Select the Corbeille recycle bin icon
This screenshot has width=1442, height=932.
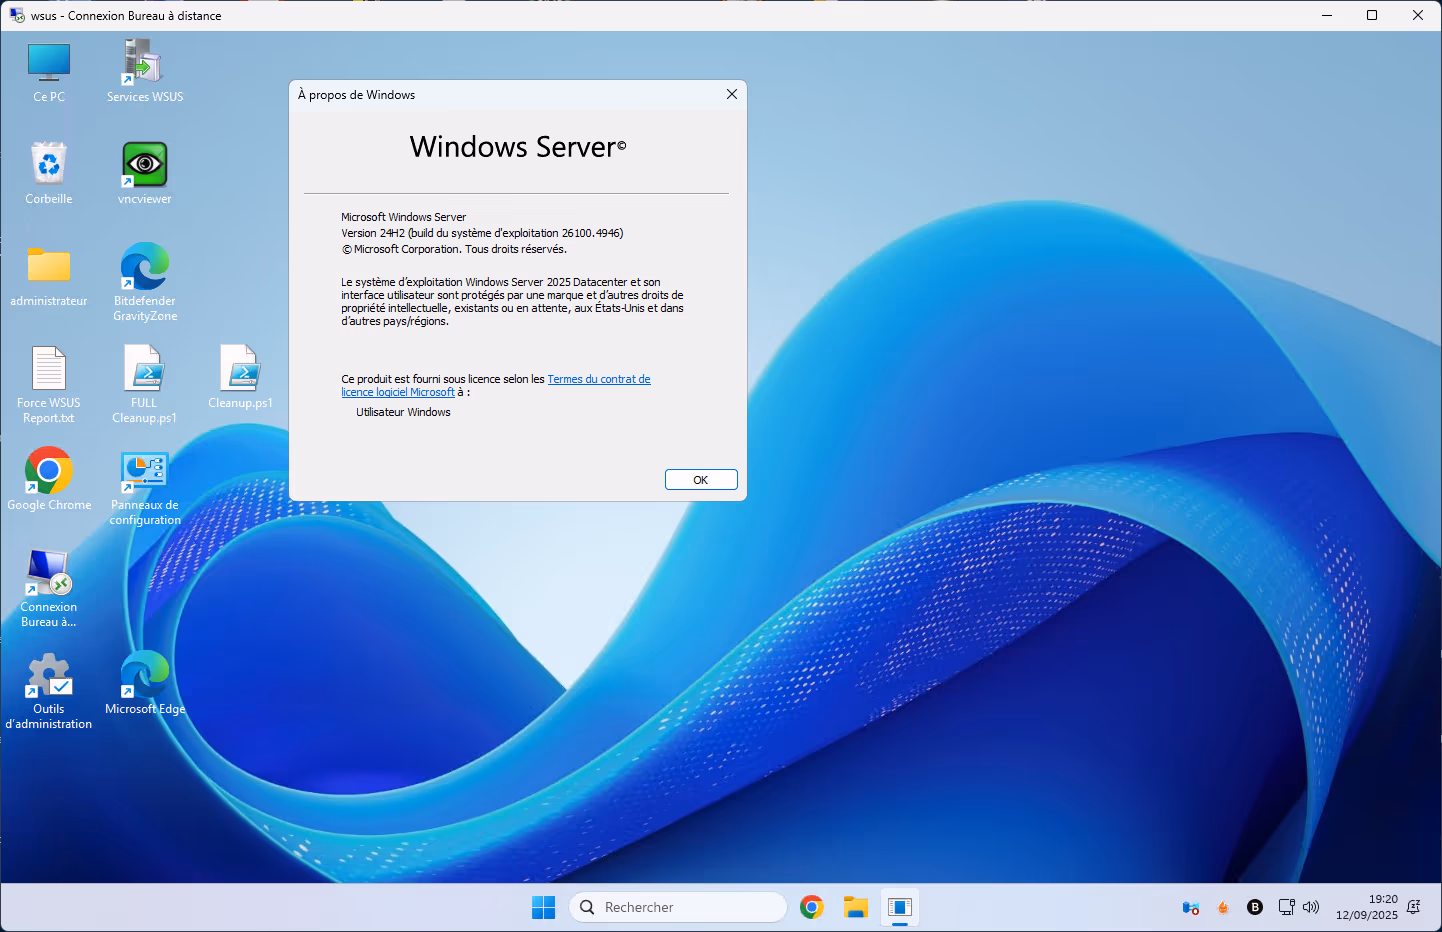point(49,174)
